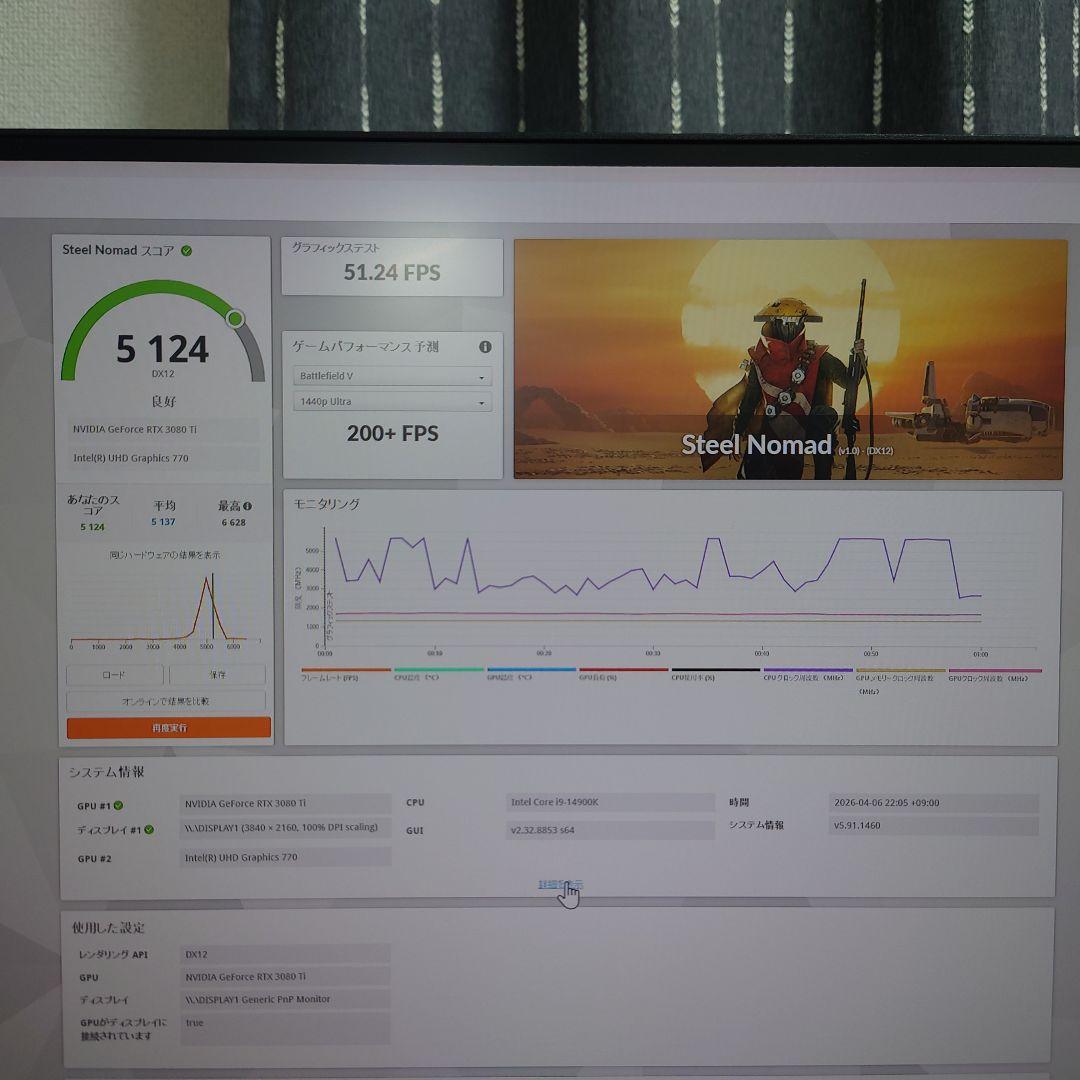Toggle GPU負荷 (%) legend series
The width and height of the screenshot is (1080, 1080).
pos(623,674)
